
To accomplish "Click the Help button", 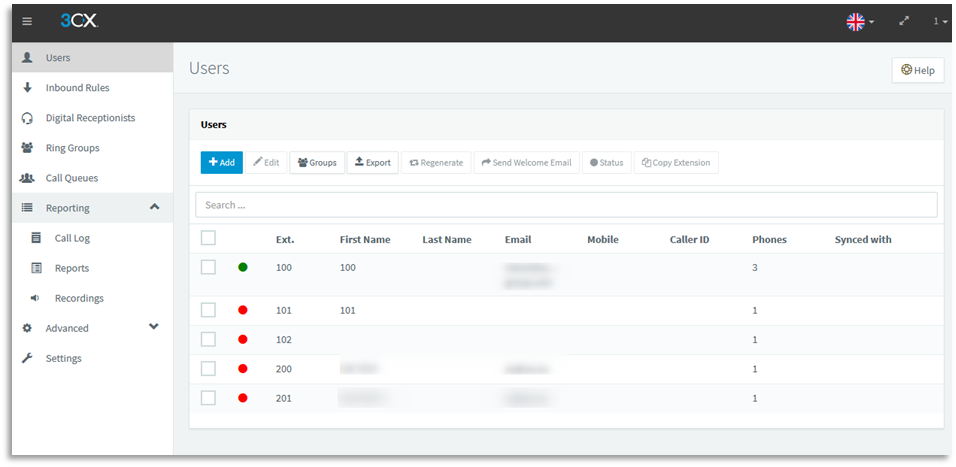I will (917, 70).
